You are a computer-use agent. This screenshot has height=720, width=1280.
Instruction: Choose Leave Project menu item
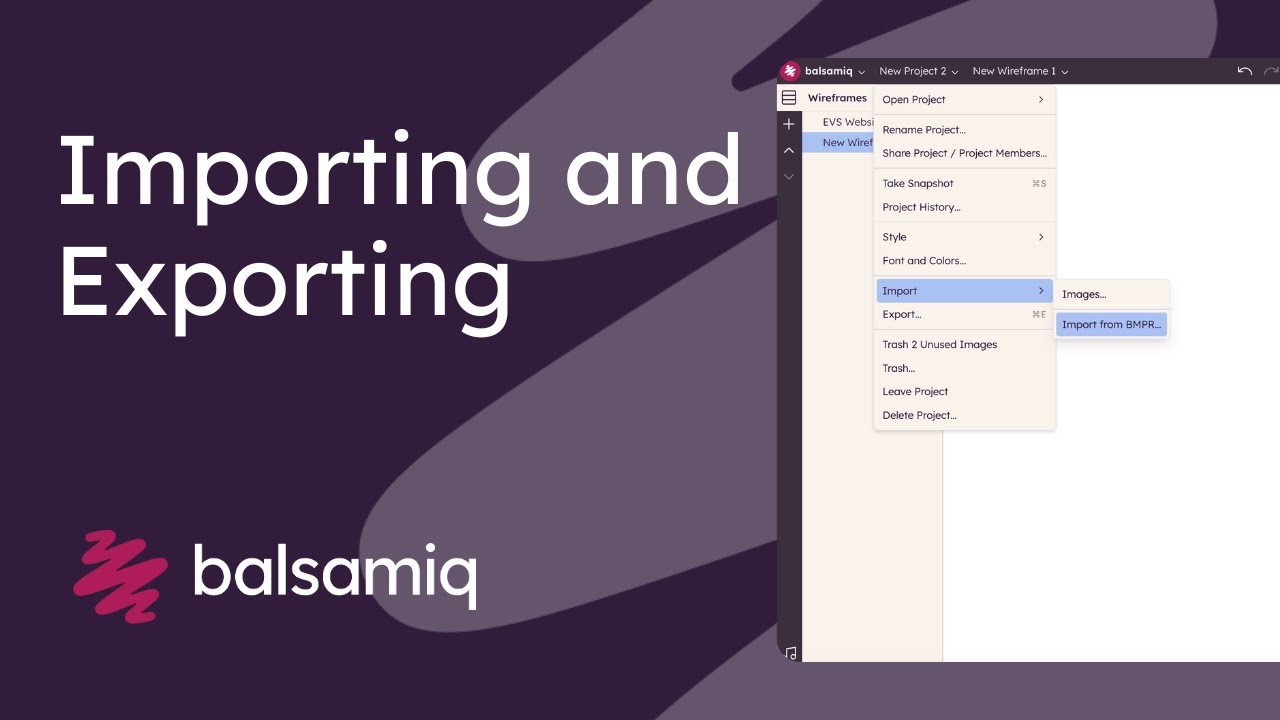click(x=964, y=392)
